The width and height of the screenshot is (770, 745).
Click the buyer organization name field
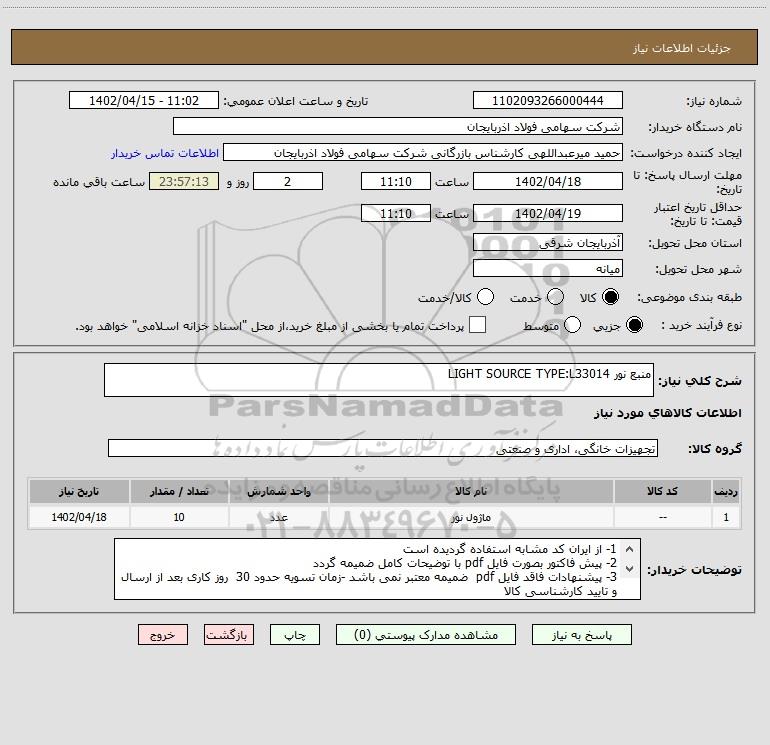pyautogui.click(x=398, y=126)
